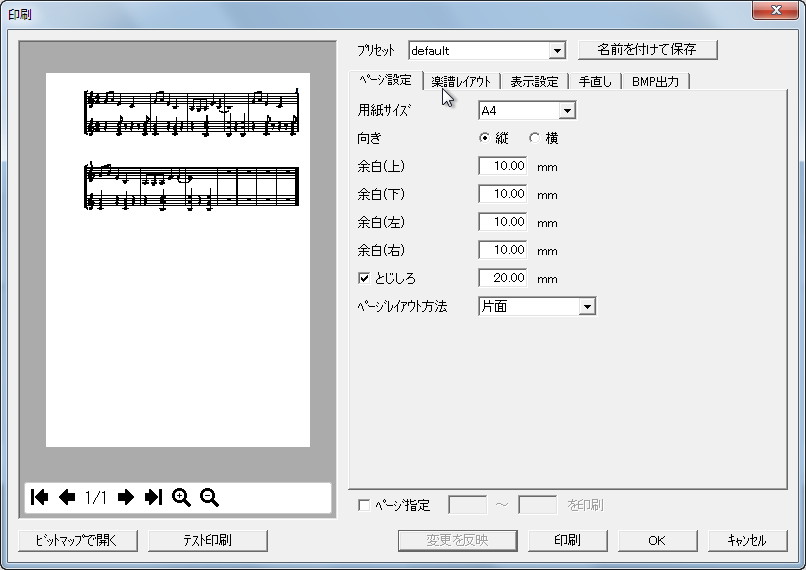Click the 1/1 page indicator
Viewport: 806px width, 570px height.
[96, 497]
